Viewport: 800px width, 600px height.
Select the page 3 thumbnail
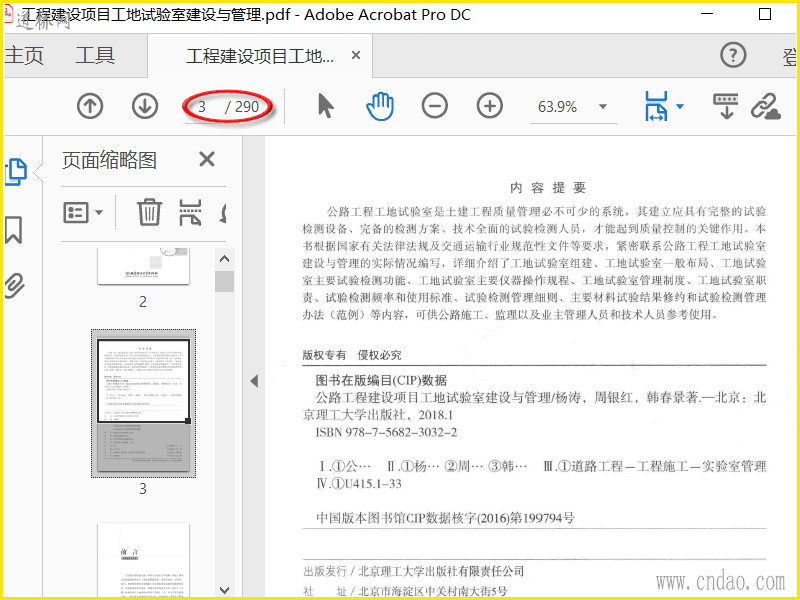click(x=143, y=404)
